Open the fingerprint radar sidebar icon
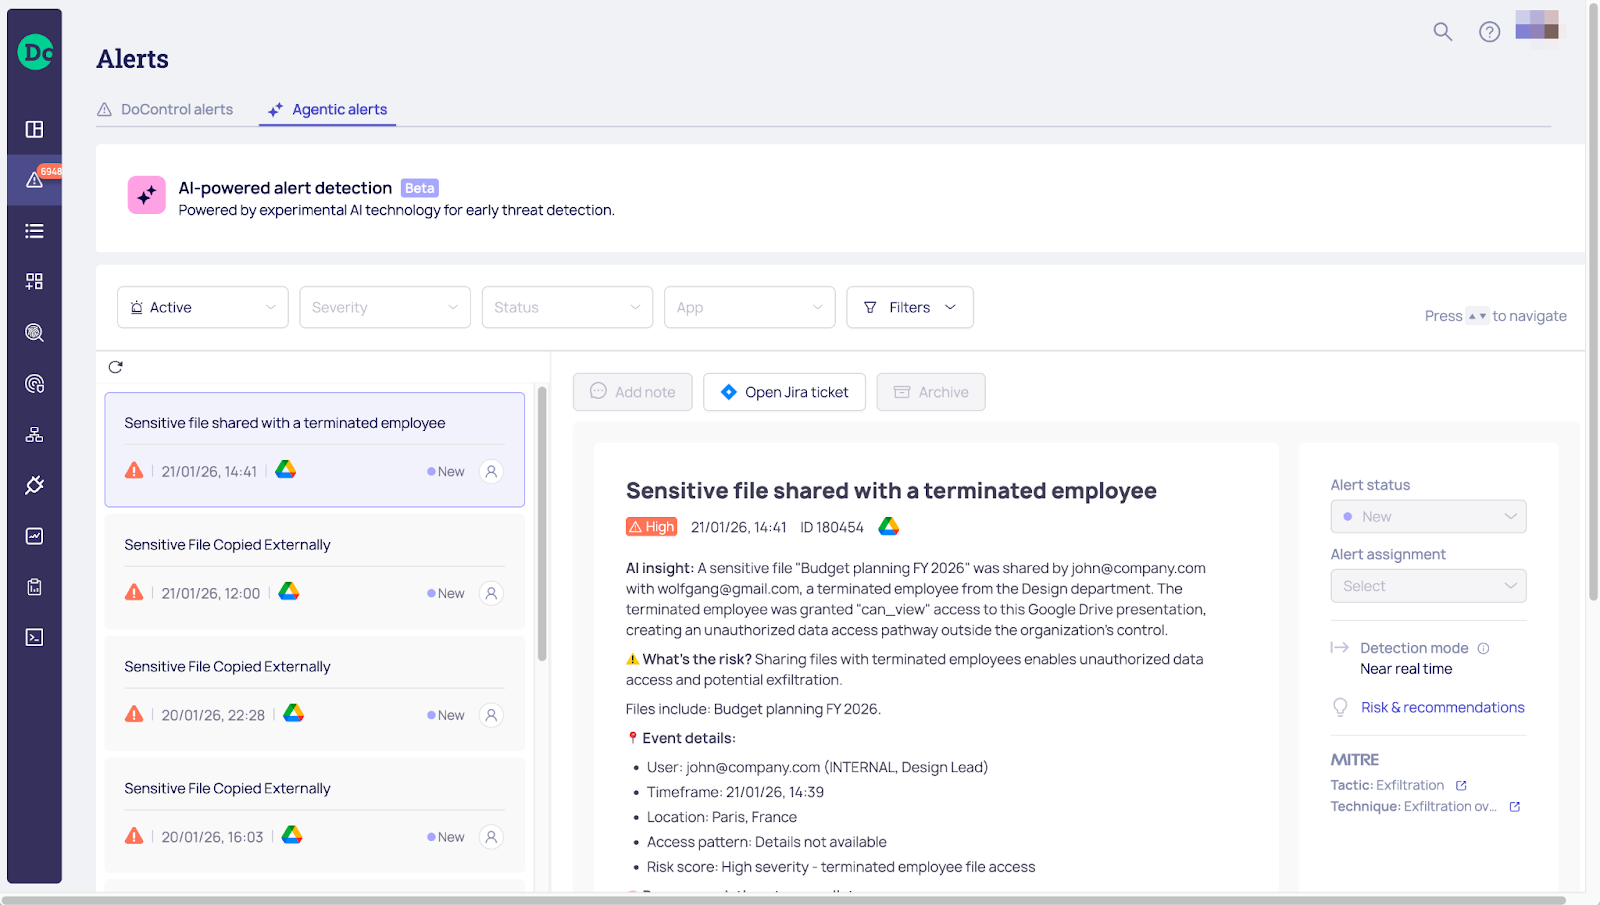 [x=34, y=384]
